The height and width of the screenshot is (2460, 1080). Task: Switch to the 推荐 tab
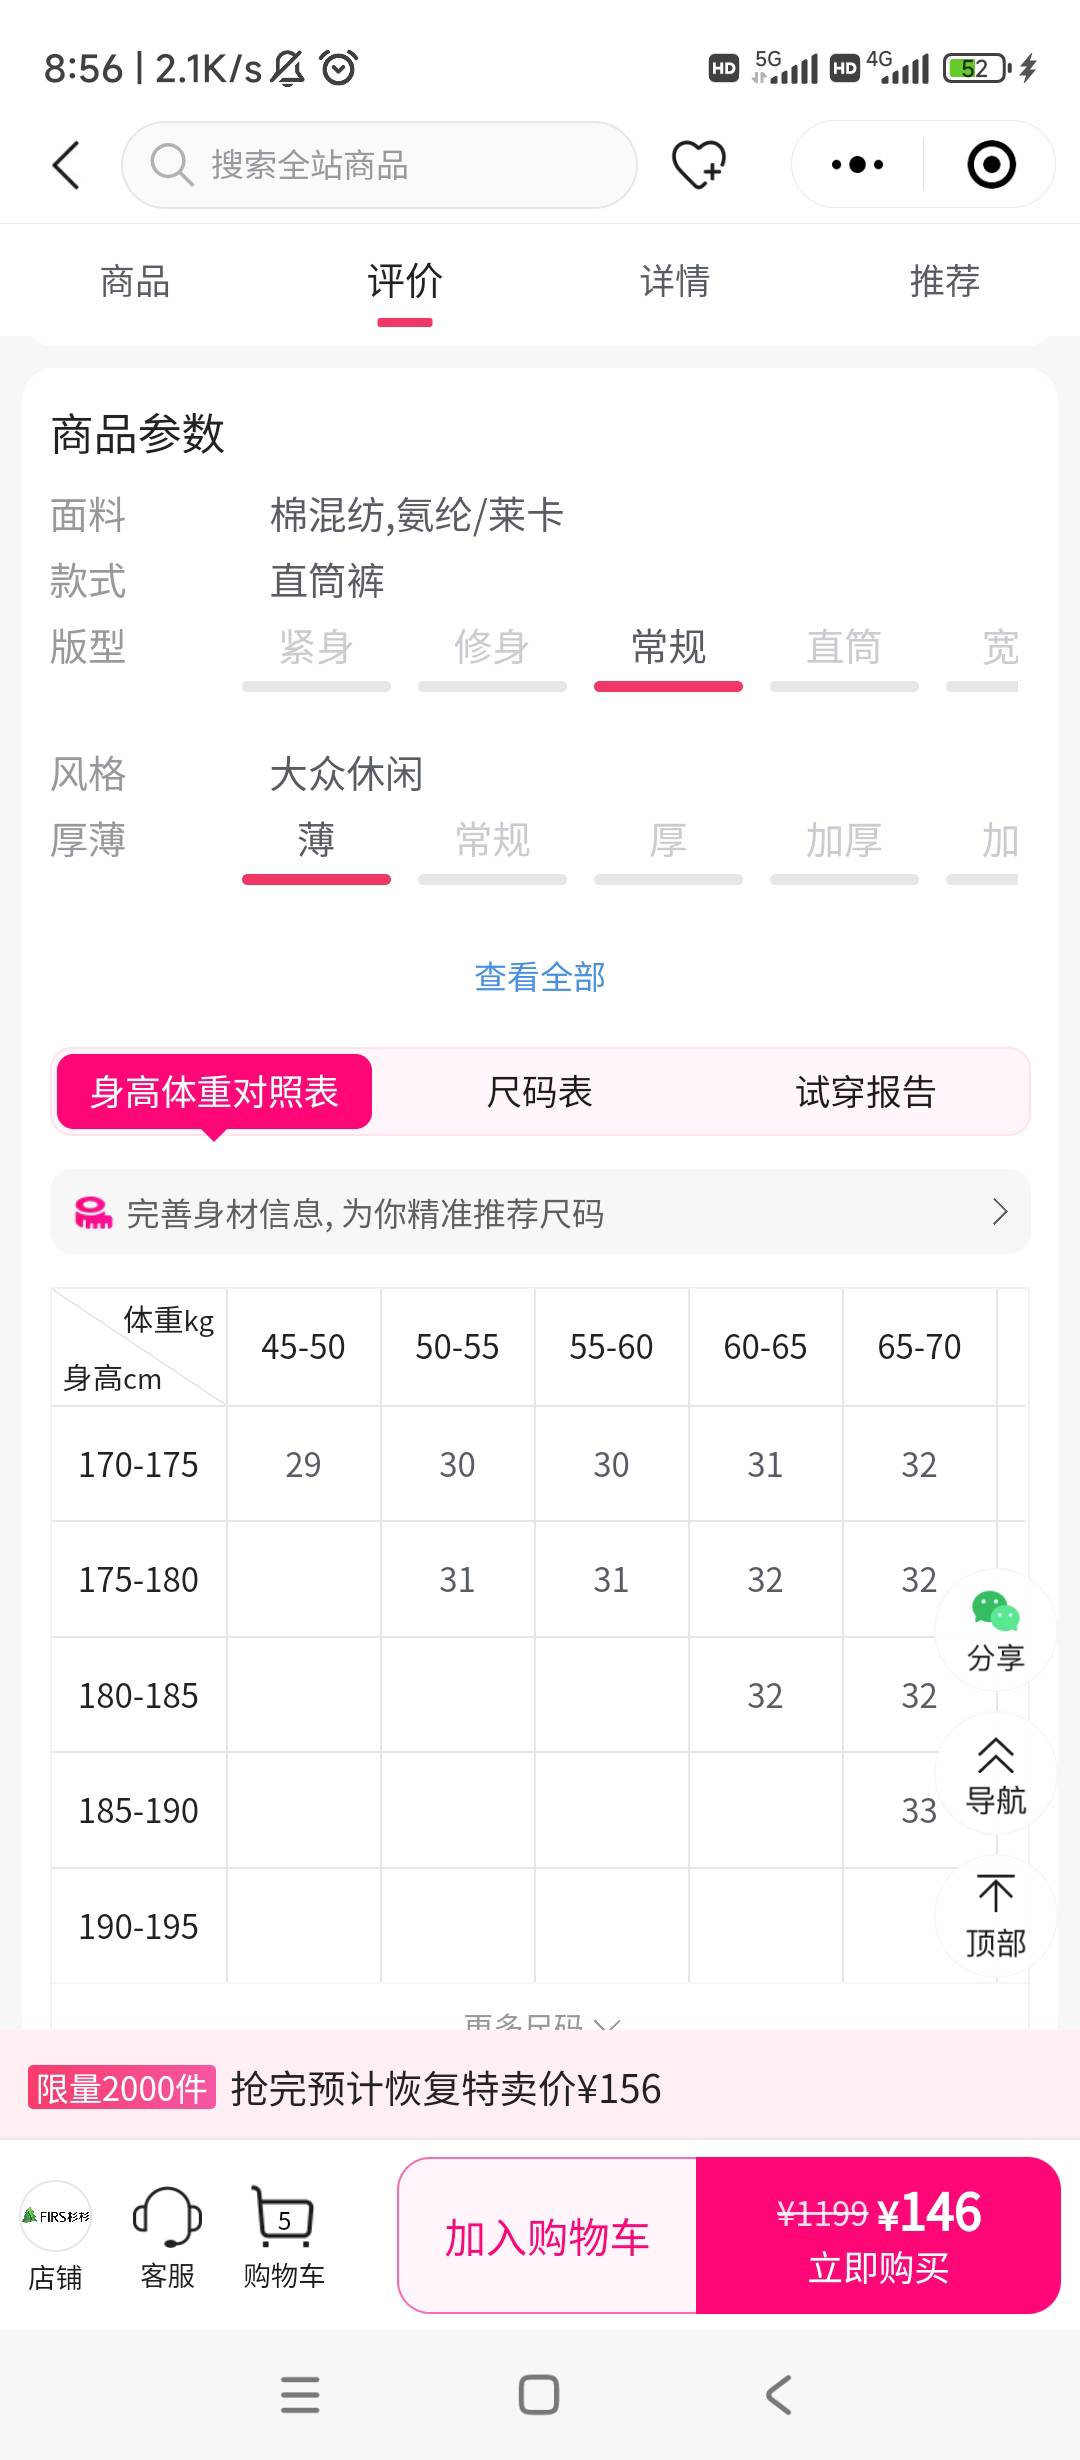click(944, 282)
